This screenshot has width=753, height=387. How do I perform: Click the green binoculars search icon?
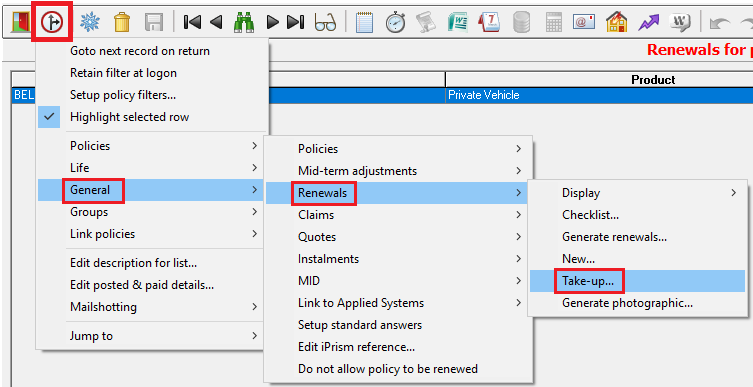pos(244,22)
